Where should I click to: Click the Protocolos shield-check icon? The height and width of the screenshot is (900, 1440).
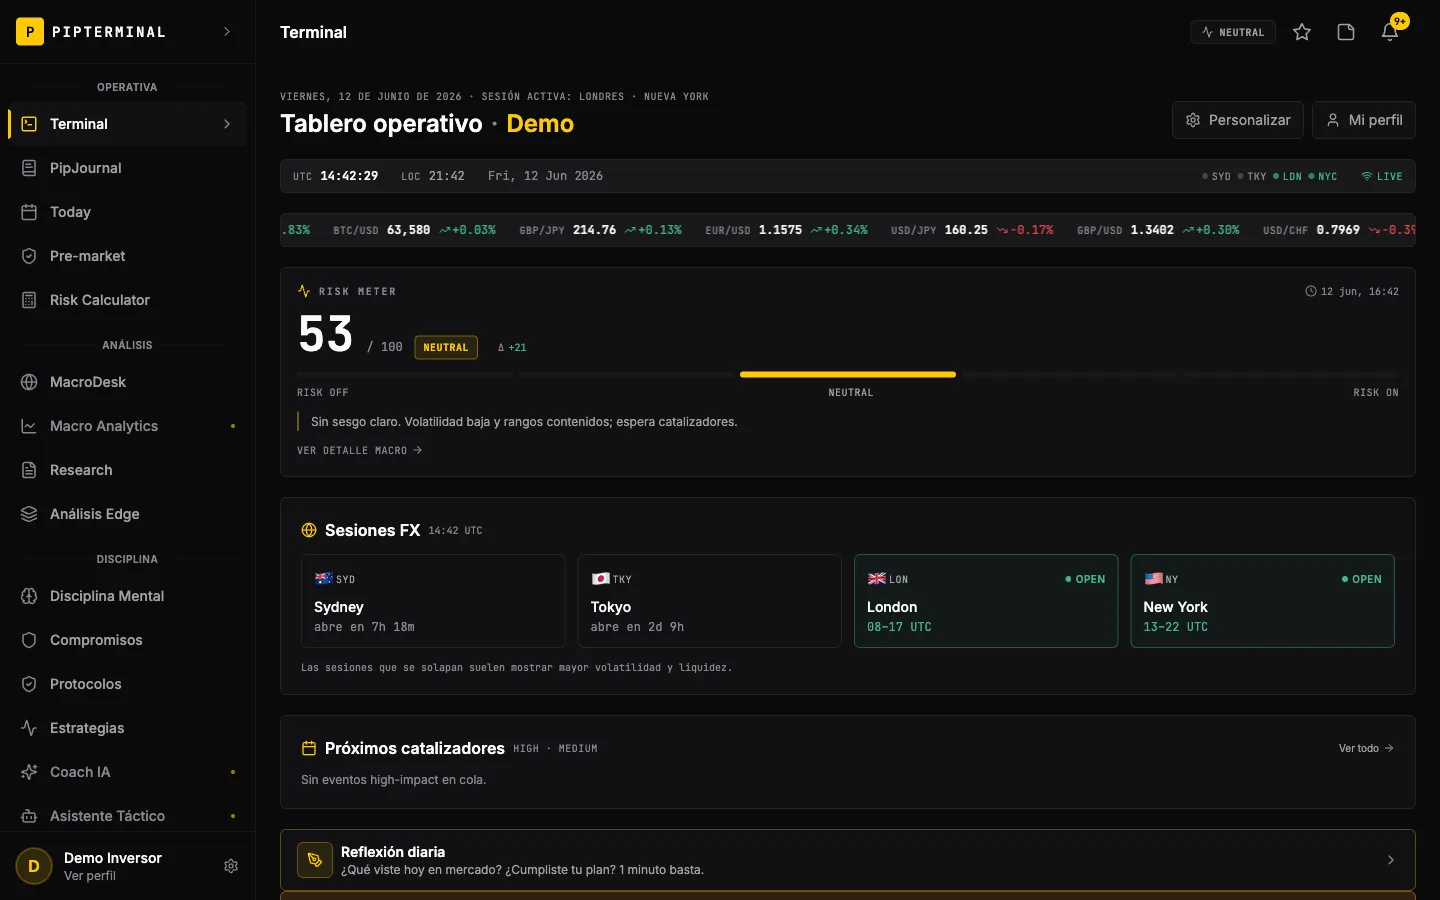pyautogui.click(x=29, y=684)
